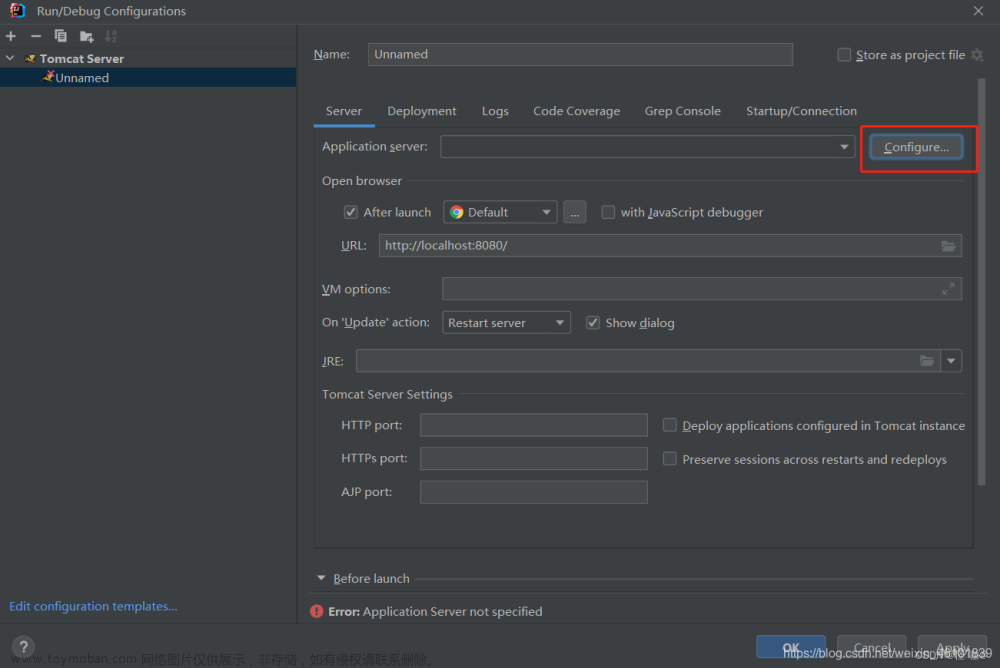The height and width of the screenshot is (668, 1000).
Task: Enable Store as project file
Action: 844,55
